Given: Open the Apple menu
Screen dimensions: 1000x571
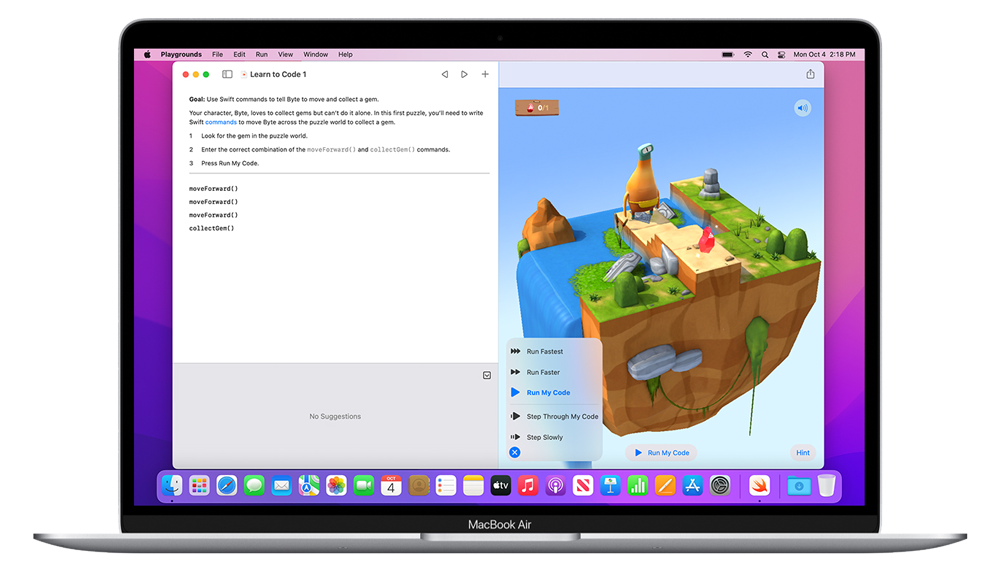Looking at the screenshot, I should pos(147,54).
